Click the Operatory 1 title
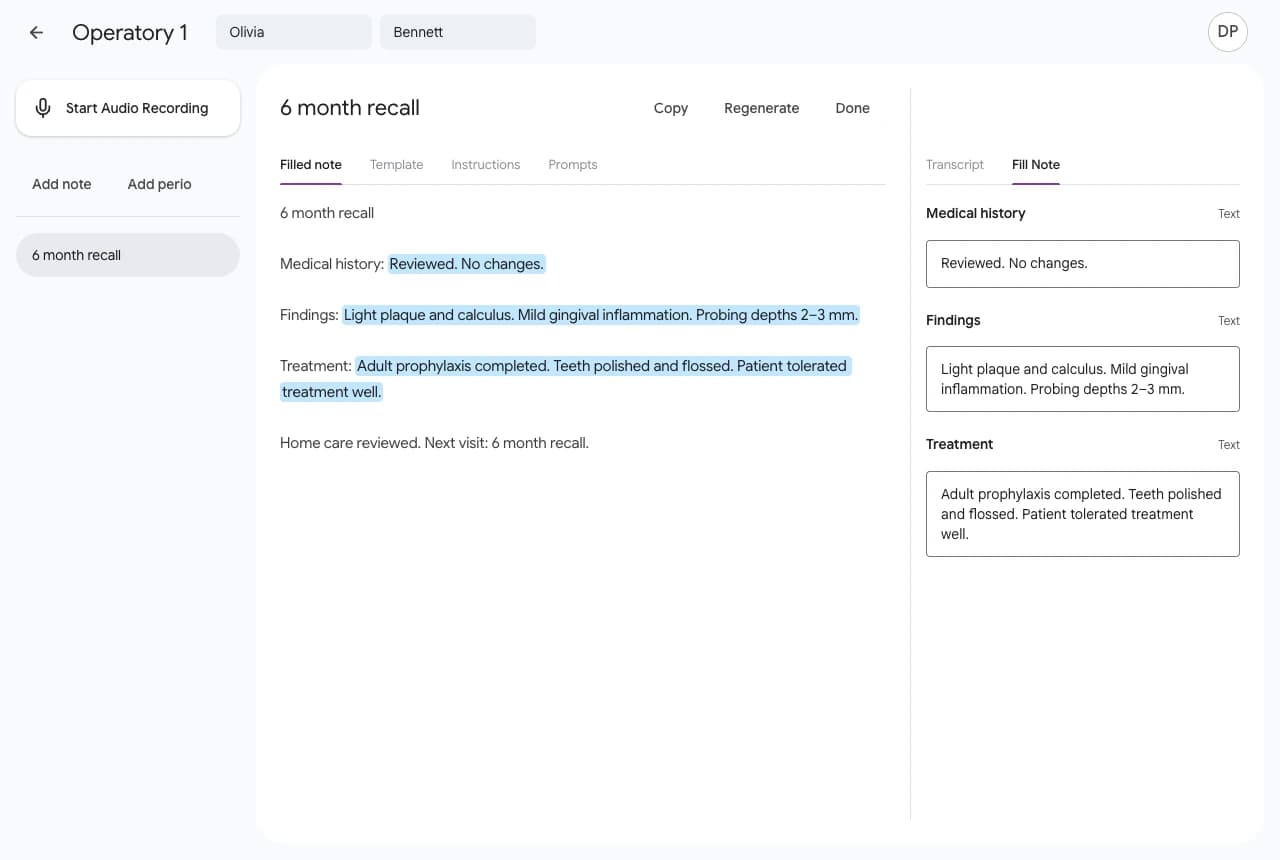 click(x=130, y=32)
